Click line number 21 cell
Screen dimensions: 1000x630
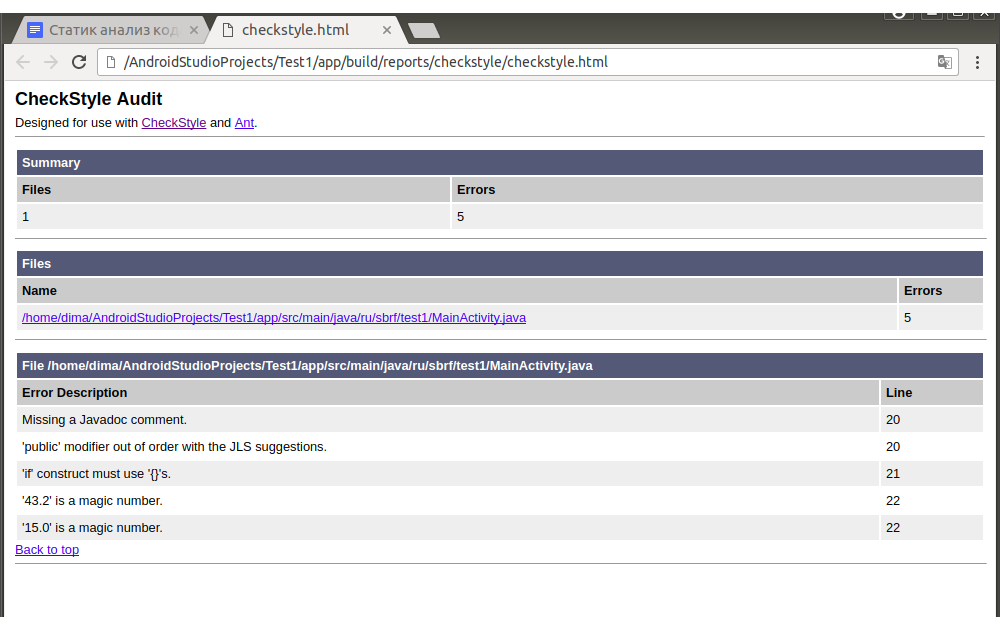click(932, 474)
